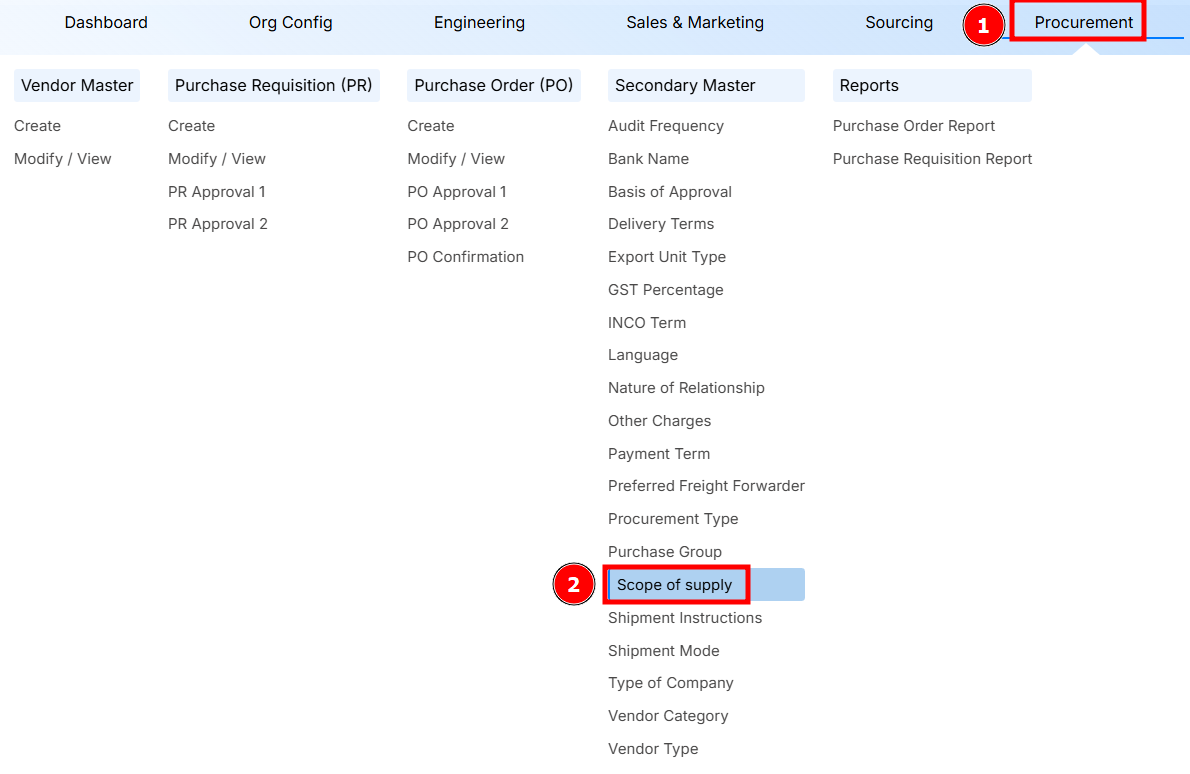Click Create under Vendor Master
Screen dimensions: 1190x774
[37, 126]
